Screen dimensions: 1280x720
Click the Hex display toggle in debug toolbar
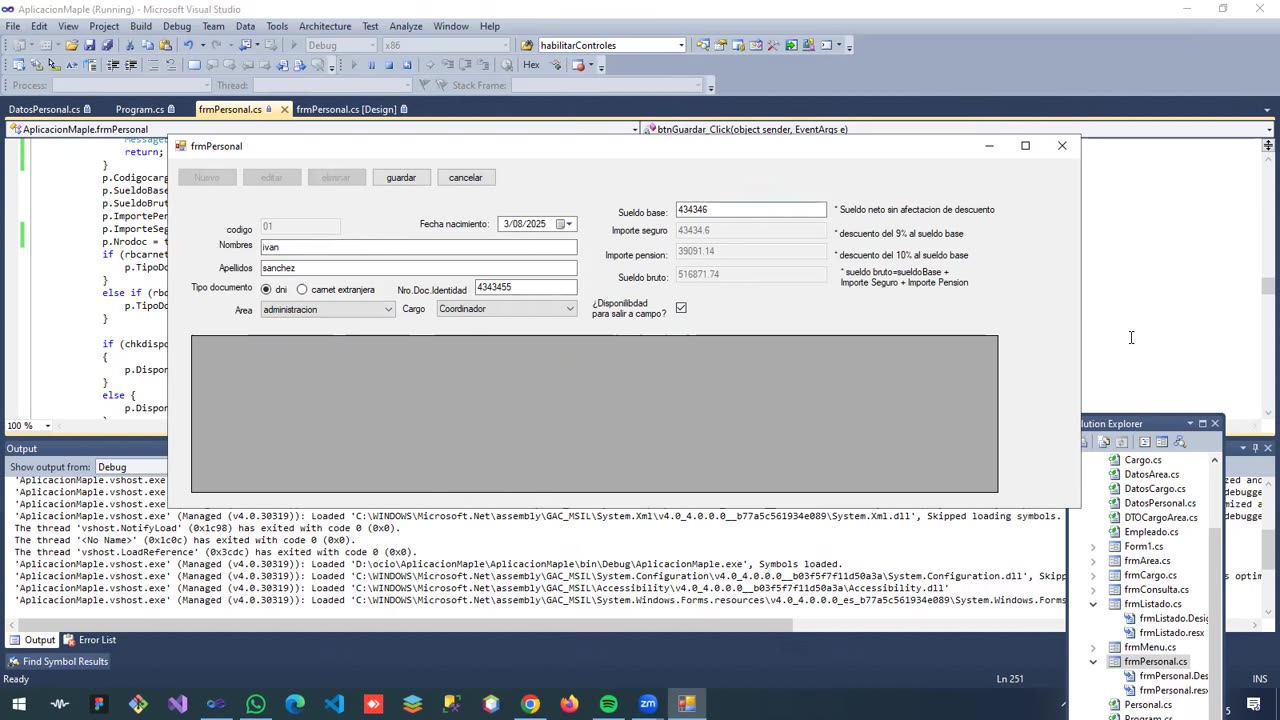click(x=531, y=65)
